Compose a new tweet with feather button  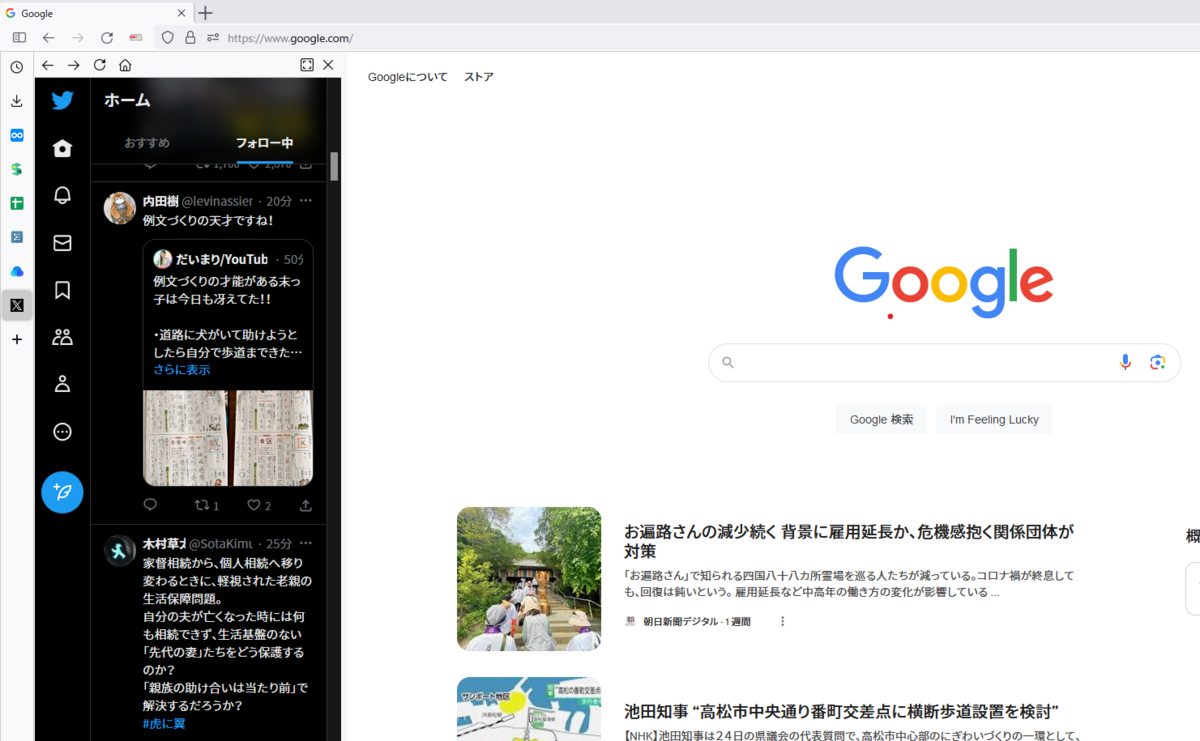click(62, 492)
